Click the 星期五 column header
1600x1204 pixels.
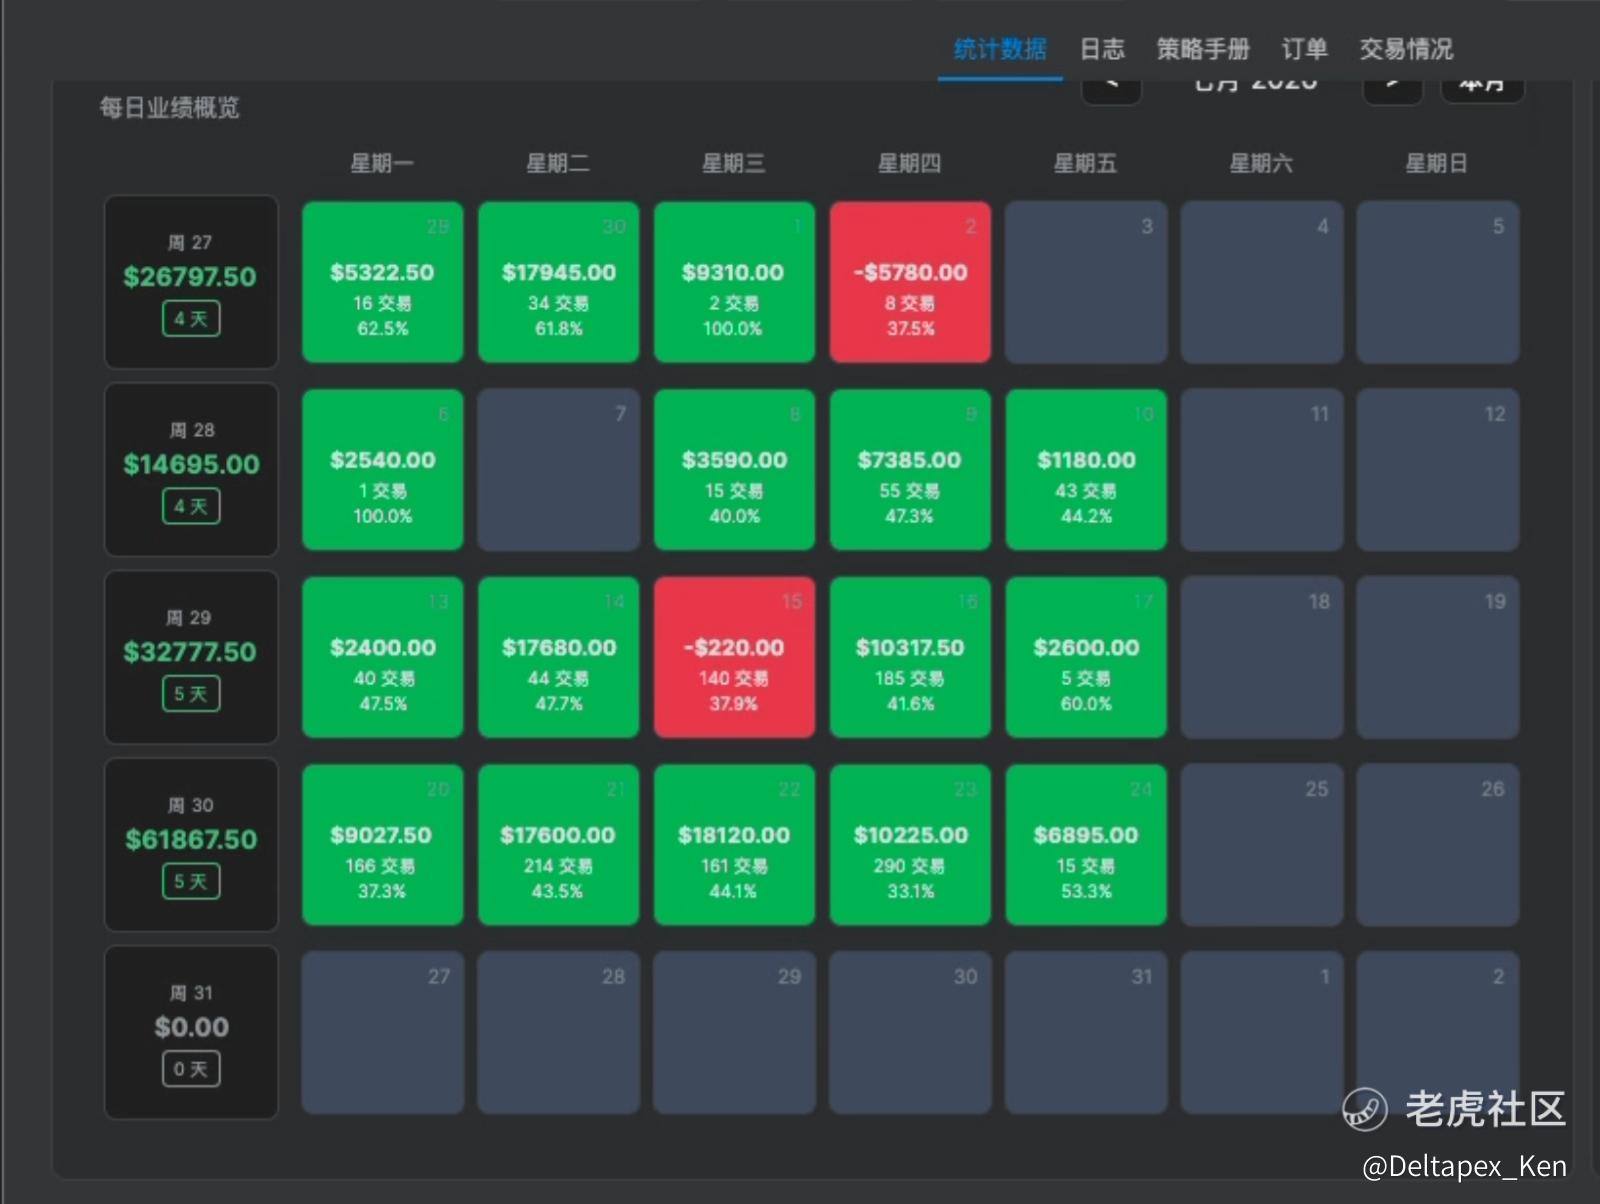coord(1085,163)
